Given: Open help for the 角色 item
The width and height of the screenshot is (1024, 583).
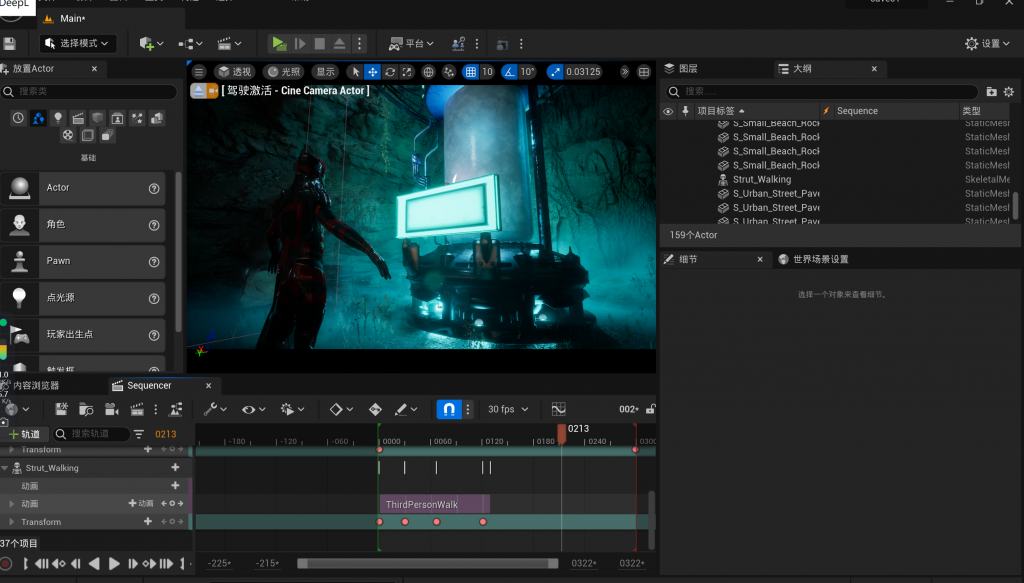Looking at the screenshot, I should tap(154, 225).
